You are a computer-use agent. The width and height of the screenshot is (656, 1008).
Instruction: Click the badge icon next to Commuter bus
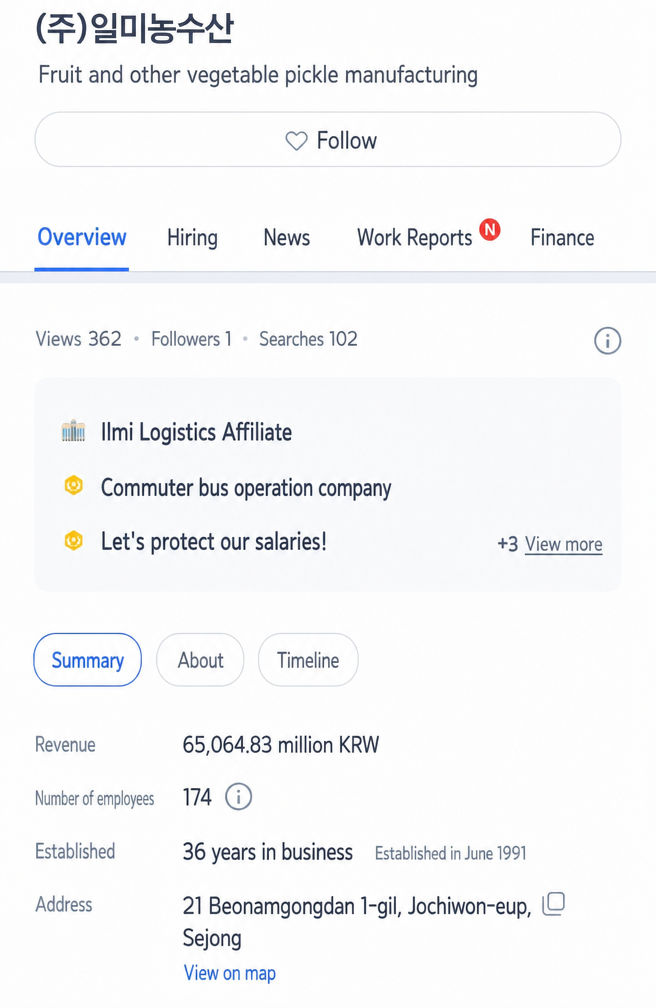click(73, 485)
